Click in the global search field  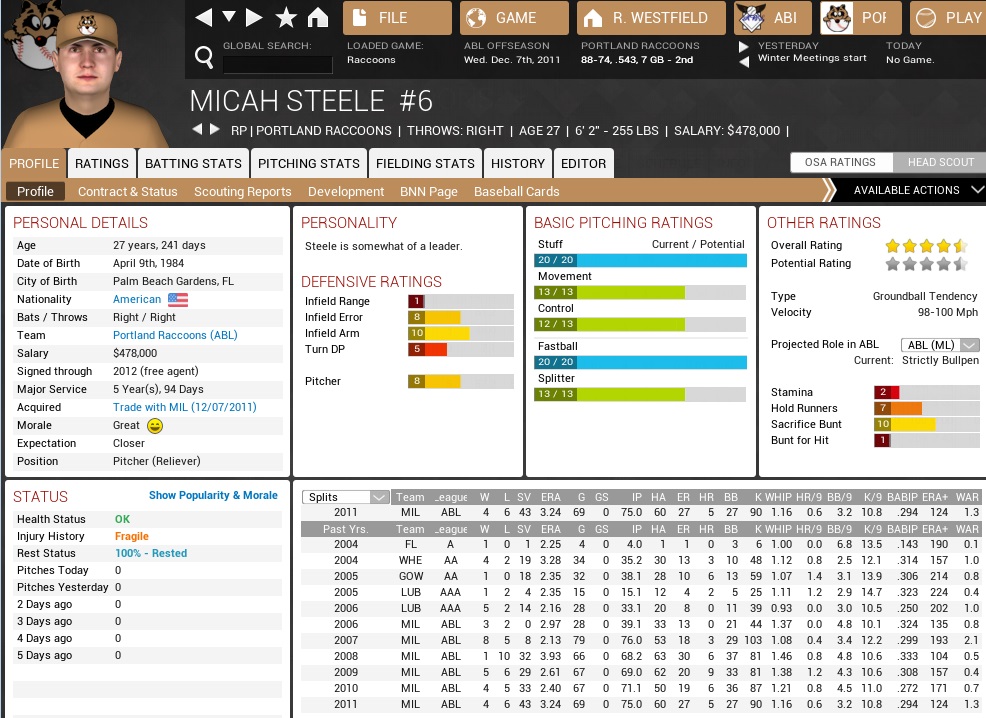coord(277,64)
